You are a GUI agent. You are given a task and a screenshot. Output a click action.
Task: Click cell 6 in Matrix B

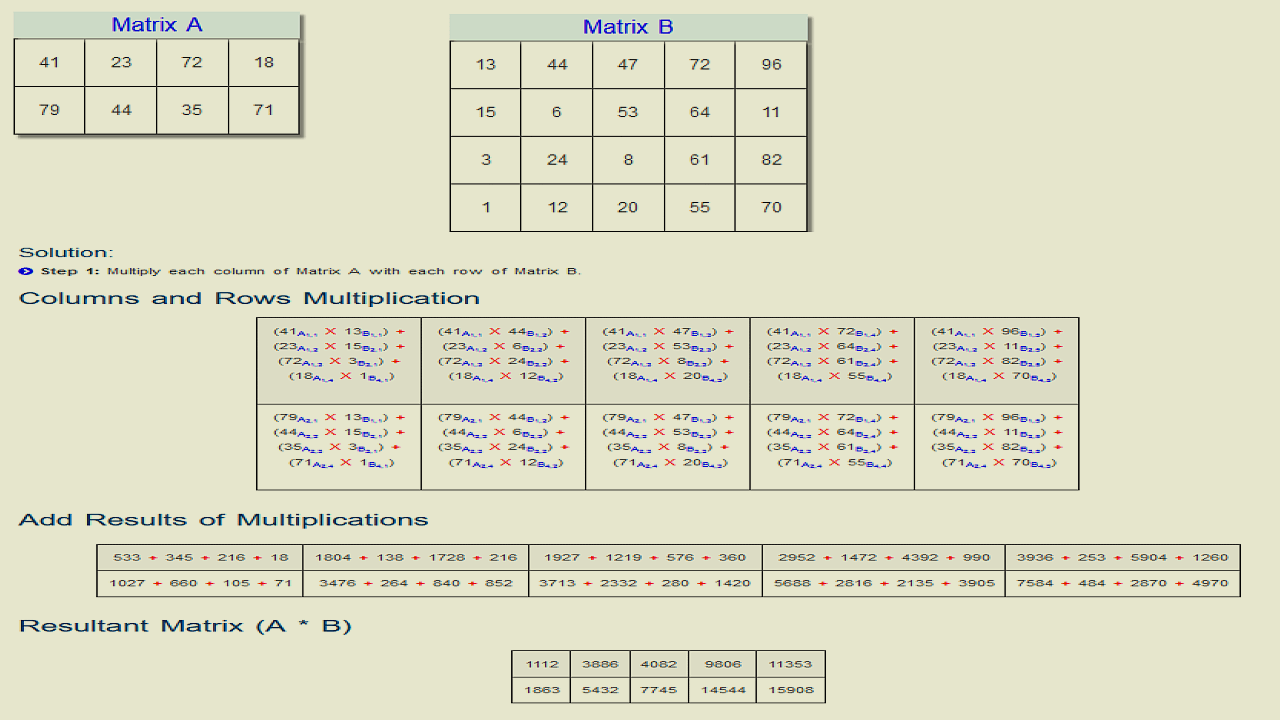(x=557, y=112)
